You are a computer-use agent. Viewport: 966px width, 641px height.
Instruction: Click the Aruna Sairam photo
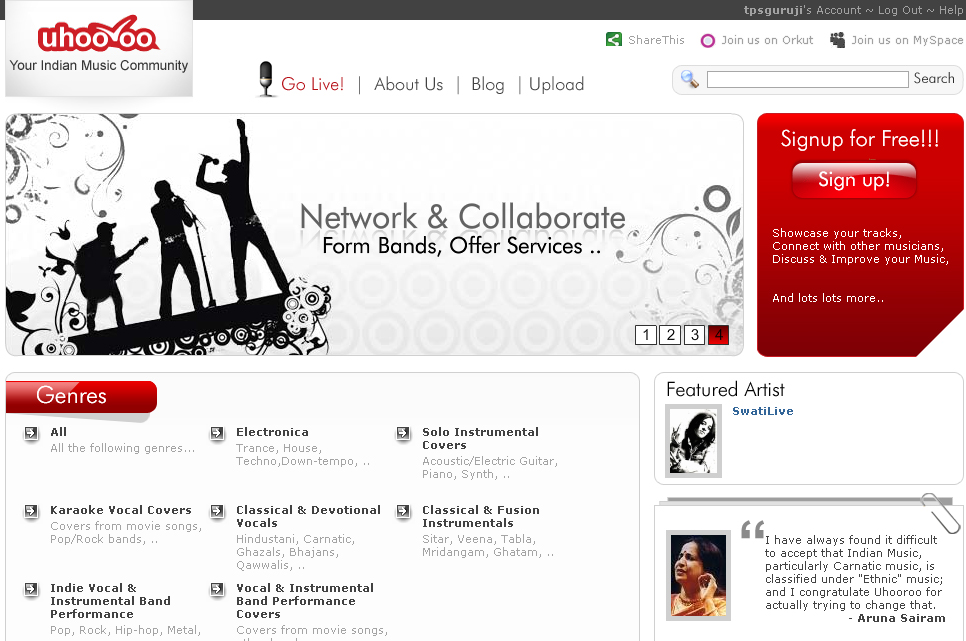click(698, 576)
